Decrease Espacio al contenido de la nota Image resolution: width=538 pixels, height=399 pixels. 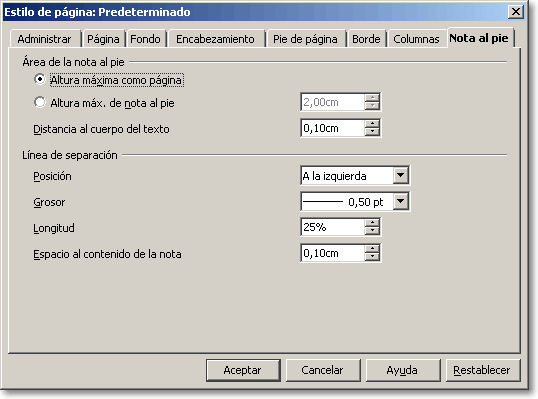pyautogui.click(x=372, y=257)
